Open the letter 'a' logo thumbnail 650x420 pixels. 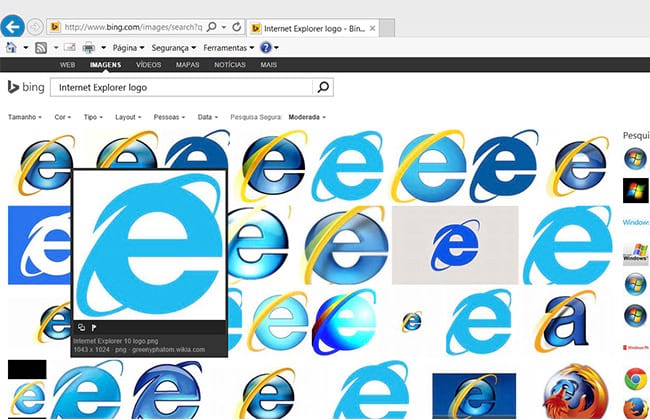pos(566,321)
